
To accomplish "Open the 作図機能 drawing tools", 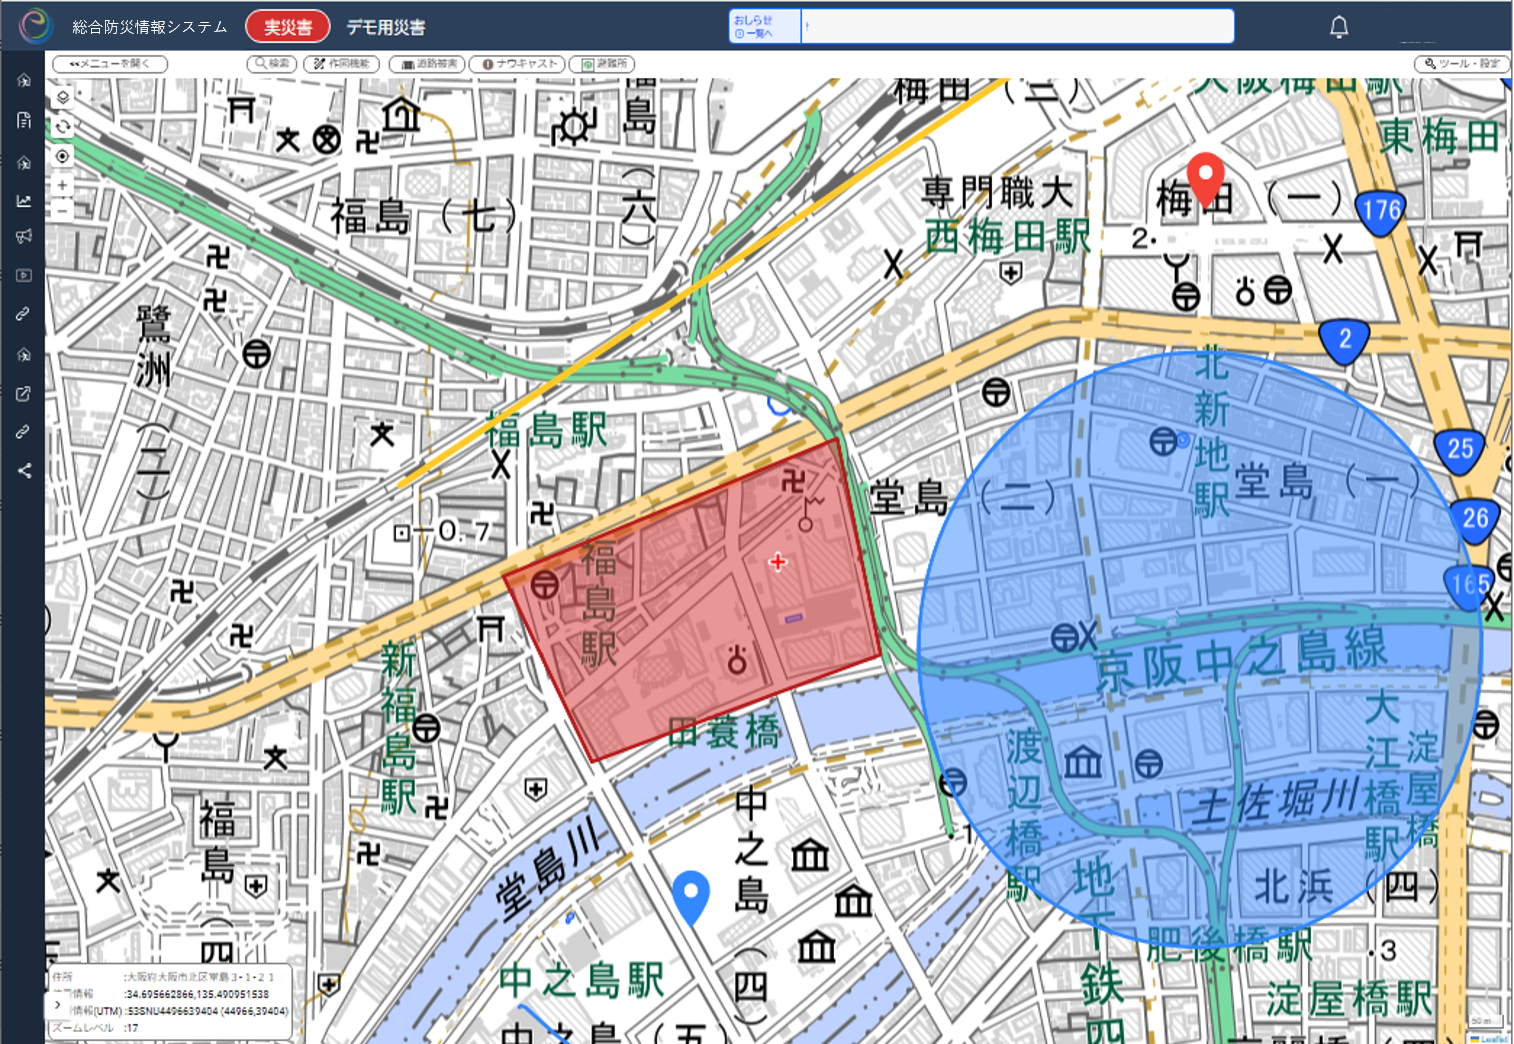I will tap(342, 64).
